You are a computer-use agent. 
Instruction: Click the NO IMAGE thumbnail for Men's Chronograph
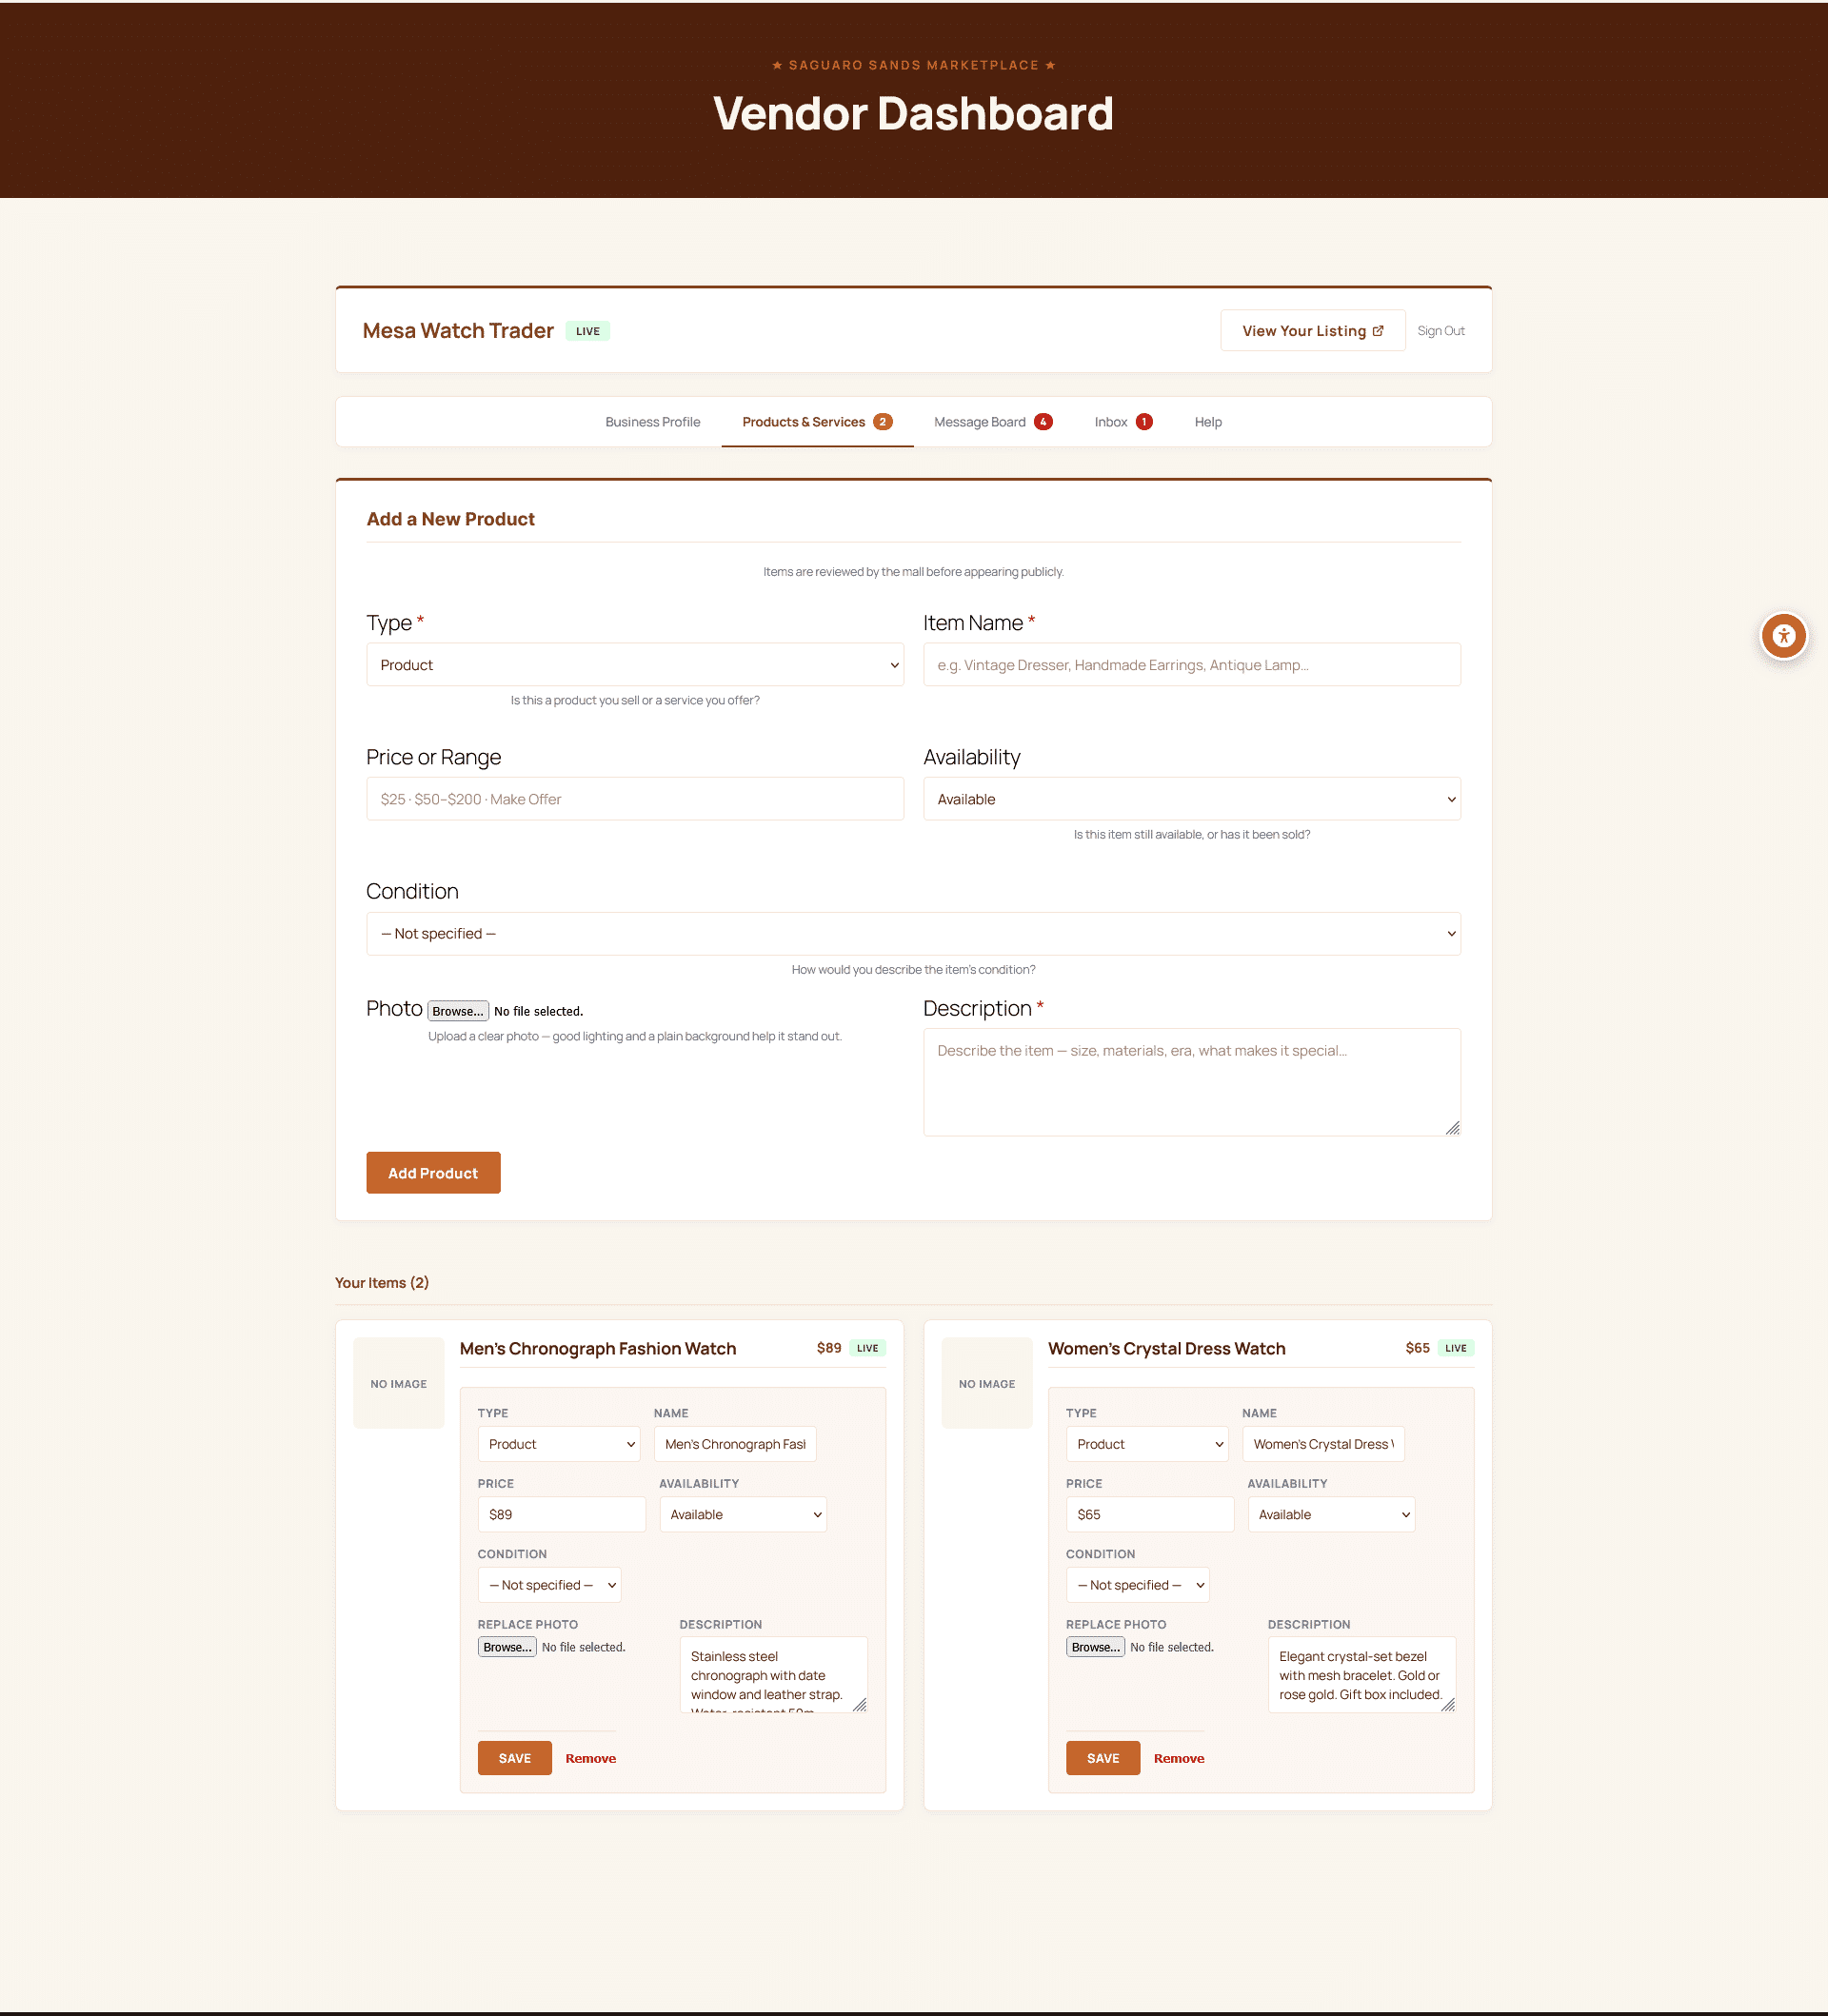[x=398, y=1384]
